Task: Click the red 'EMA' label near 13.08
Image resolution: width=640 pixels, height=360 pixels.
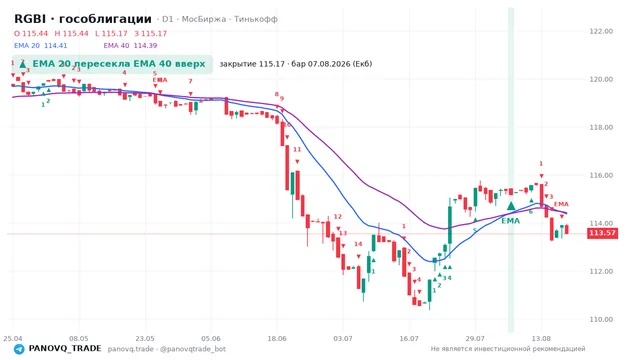Action: [561, 204]
